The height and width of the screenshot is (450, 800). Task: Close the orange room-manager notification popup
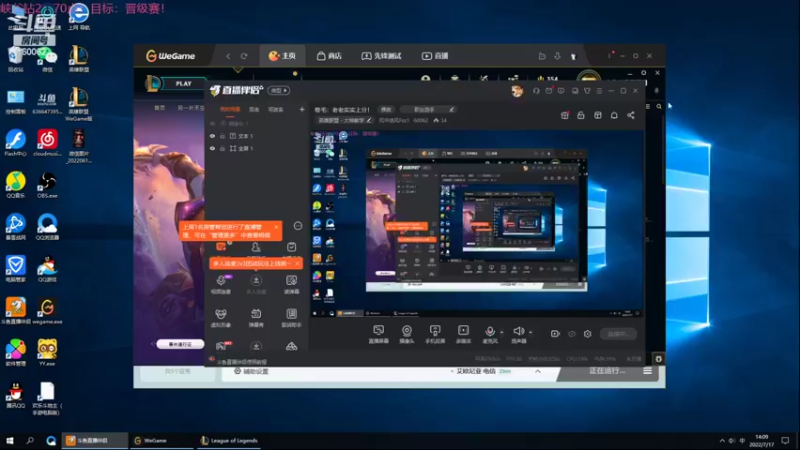[276, 227]
